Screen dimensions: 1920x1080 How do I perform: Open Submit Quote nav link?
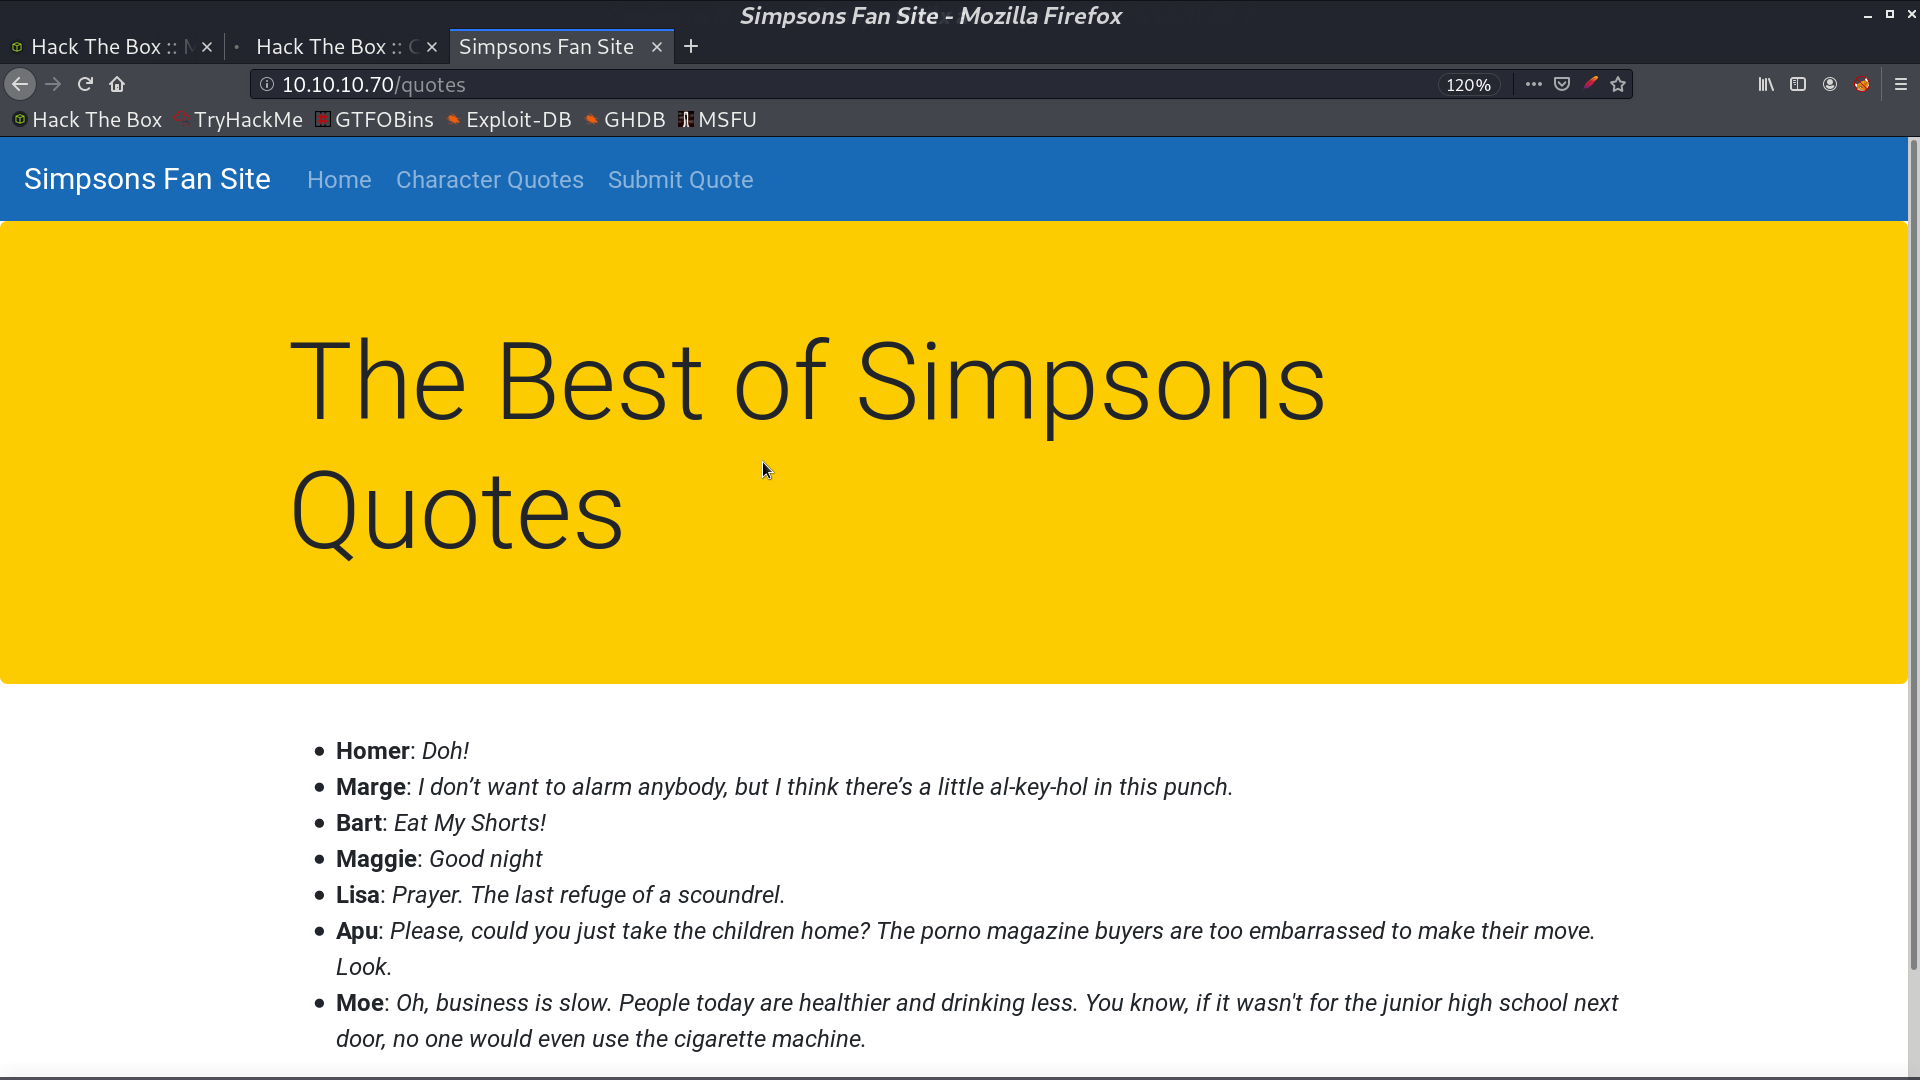coord(681,180)
